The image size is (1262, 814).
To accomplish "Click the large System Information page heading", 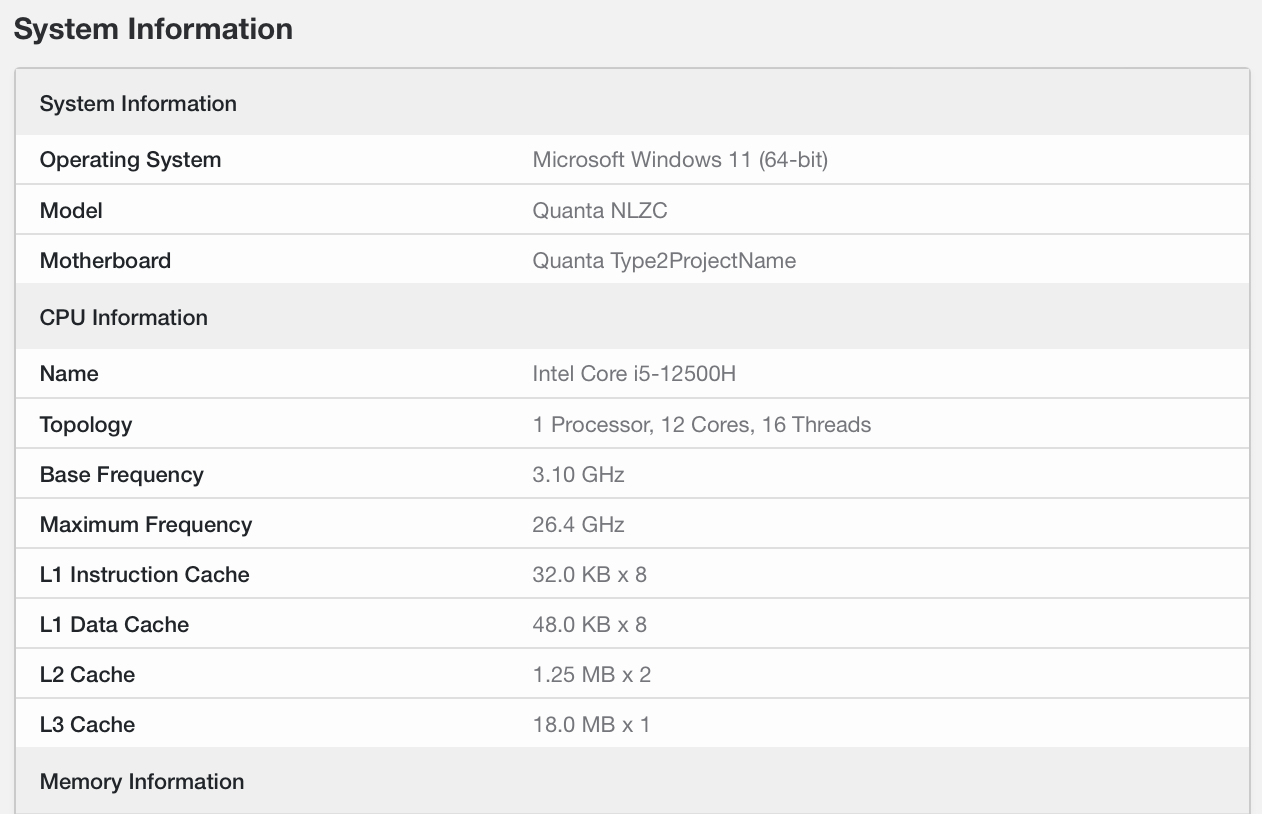I will (153, 29).
